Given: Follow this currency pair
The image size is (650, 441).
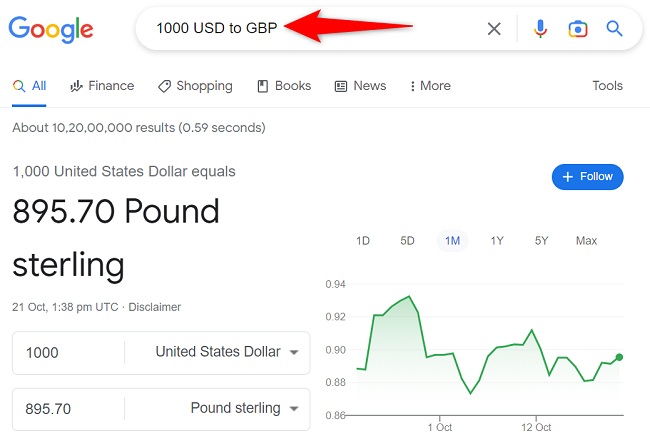Looking at the screenshot, I should click(587, 177).
